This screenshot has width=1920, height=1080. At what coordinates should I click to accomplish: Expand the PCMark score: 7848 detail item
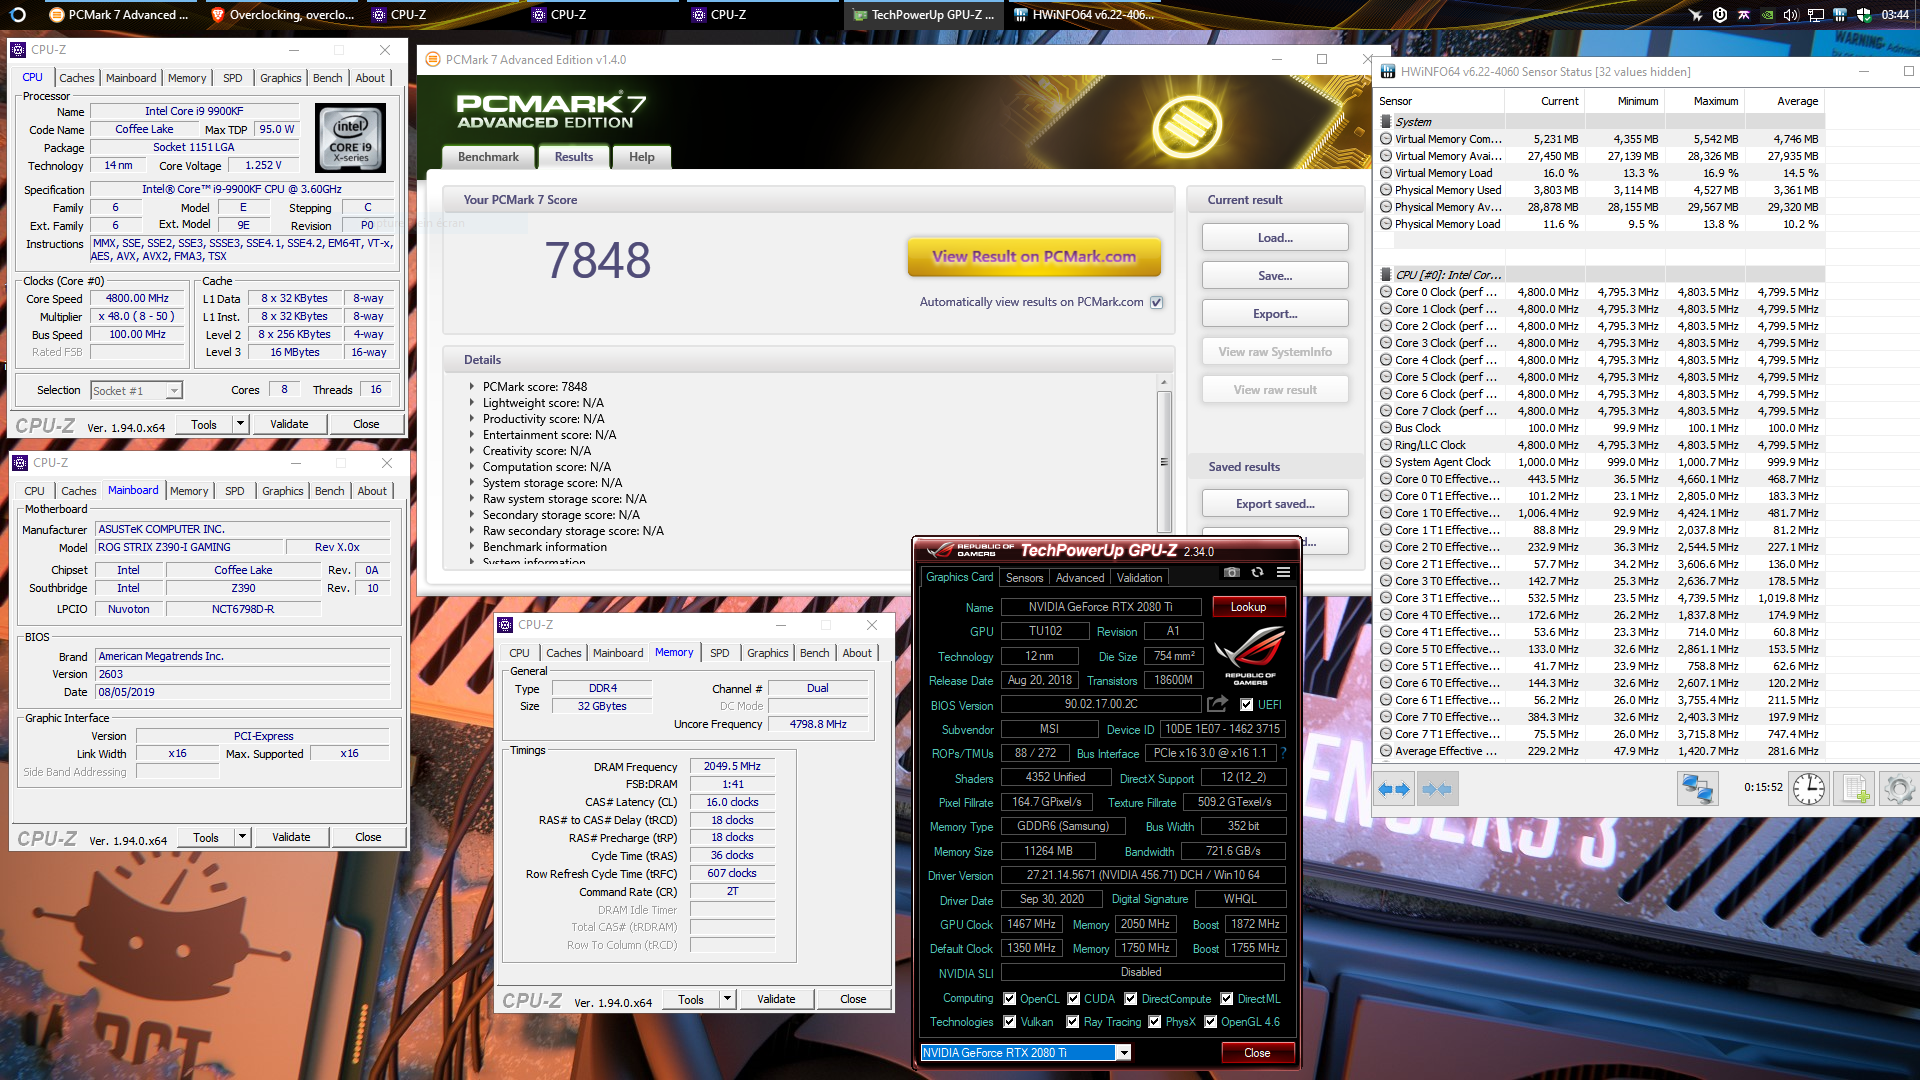tap(472, 387)
